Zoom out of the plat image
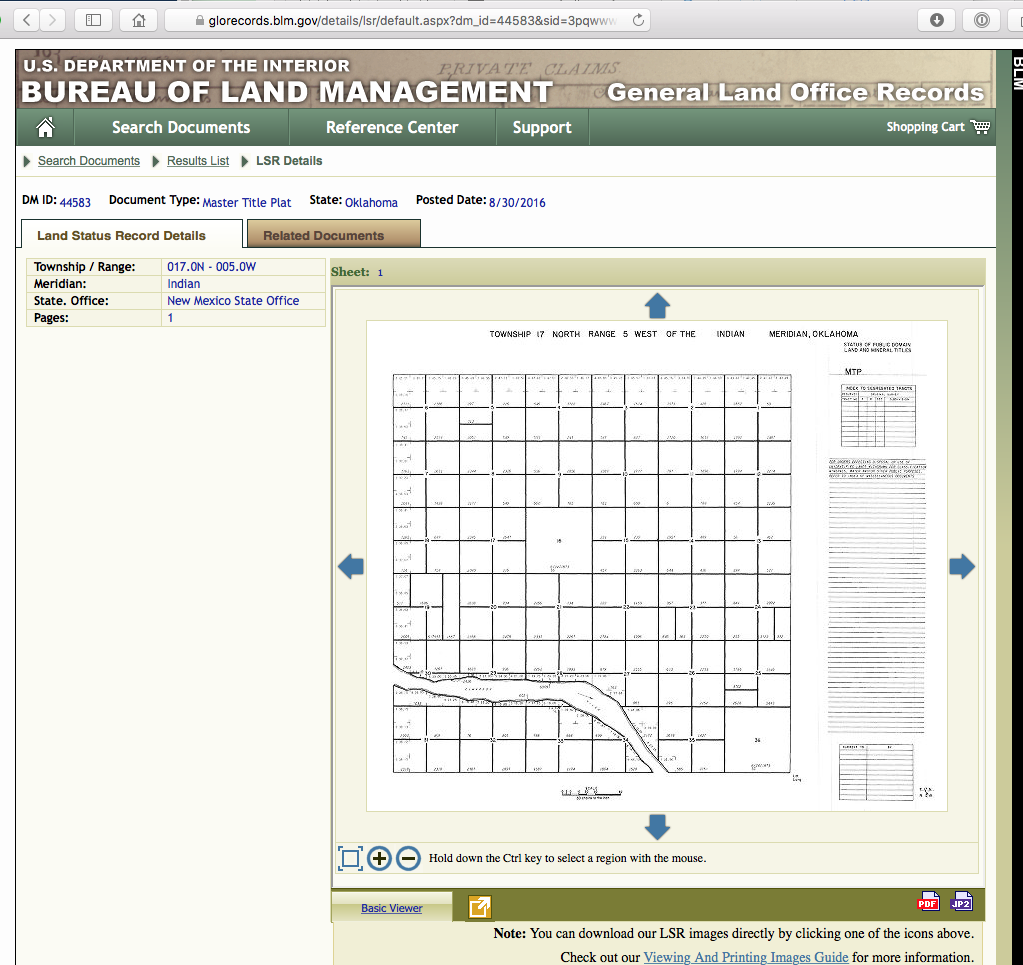The width and height of the screenshot is (1023, 965). [408, 858]
